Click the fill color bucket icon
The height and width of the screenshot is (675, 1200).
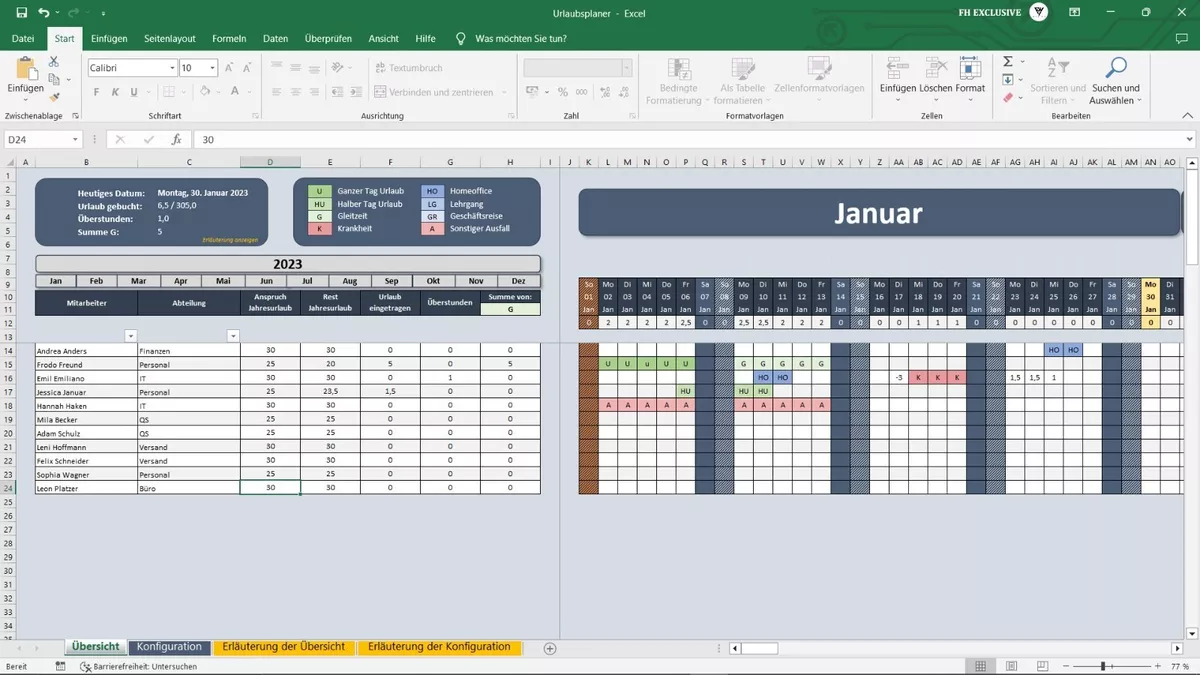[204, 92]
